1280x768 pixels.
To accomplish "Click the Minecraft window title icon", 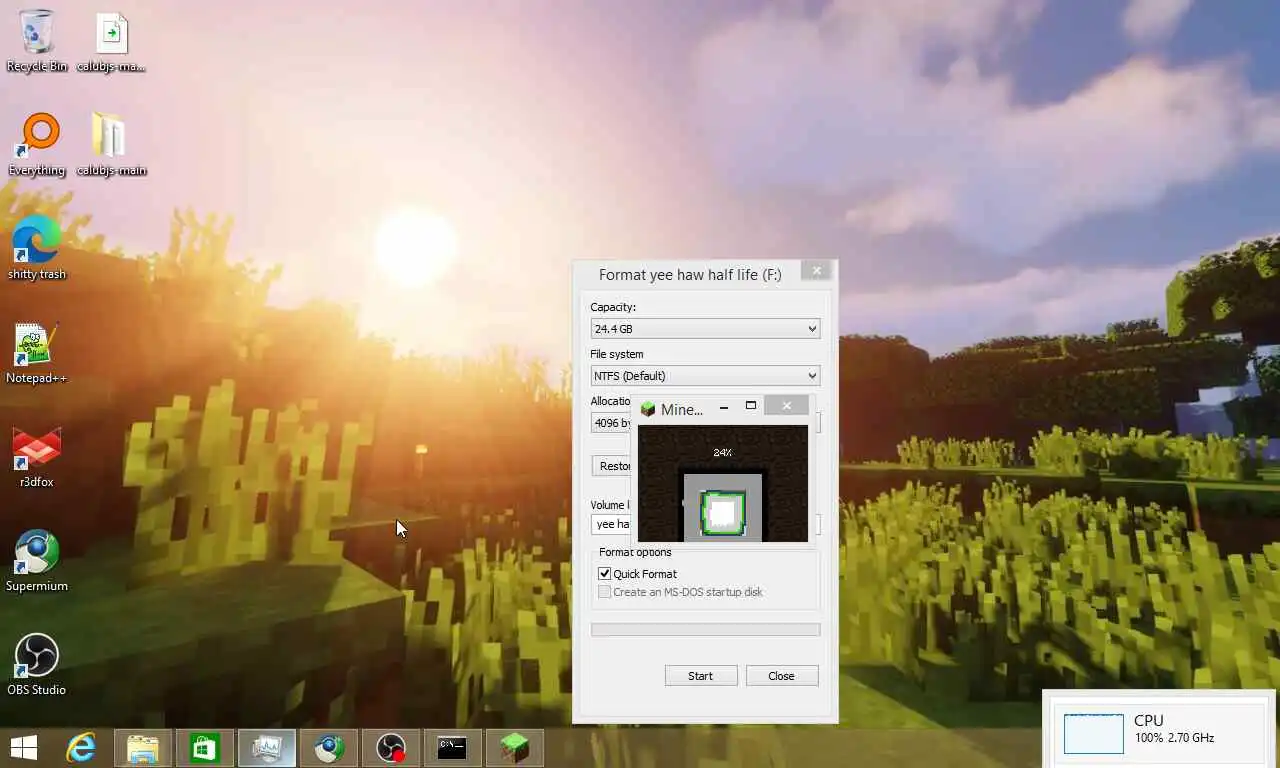I will point(648,409).
